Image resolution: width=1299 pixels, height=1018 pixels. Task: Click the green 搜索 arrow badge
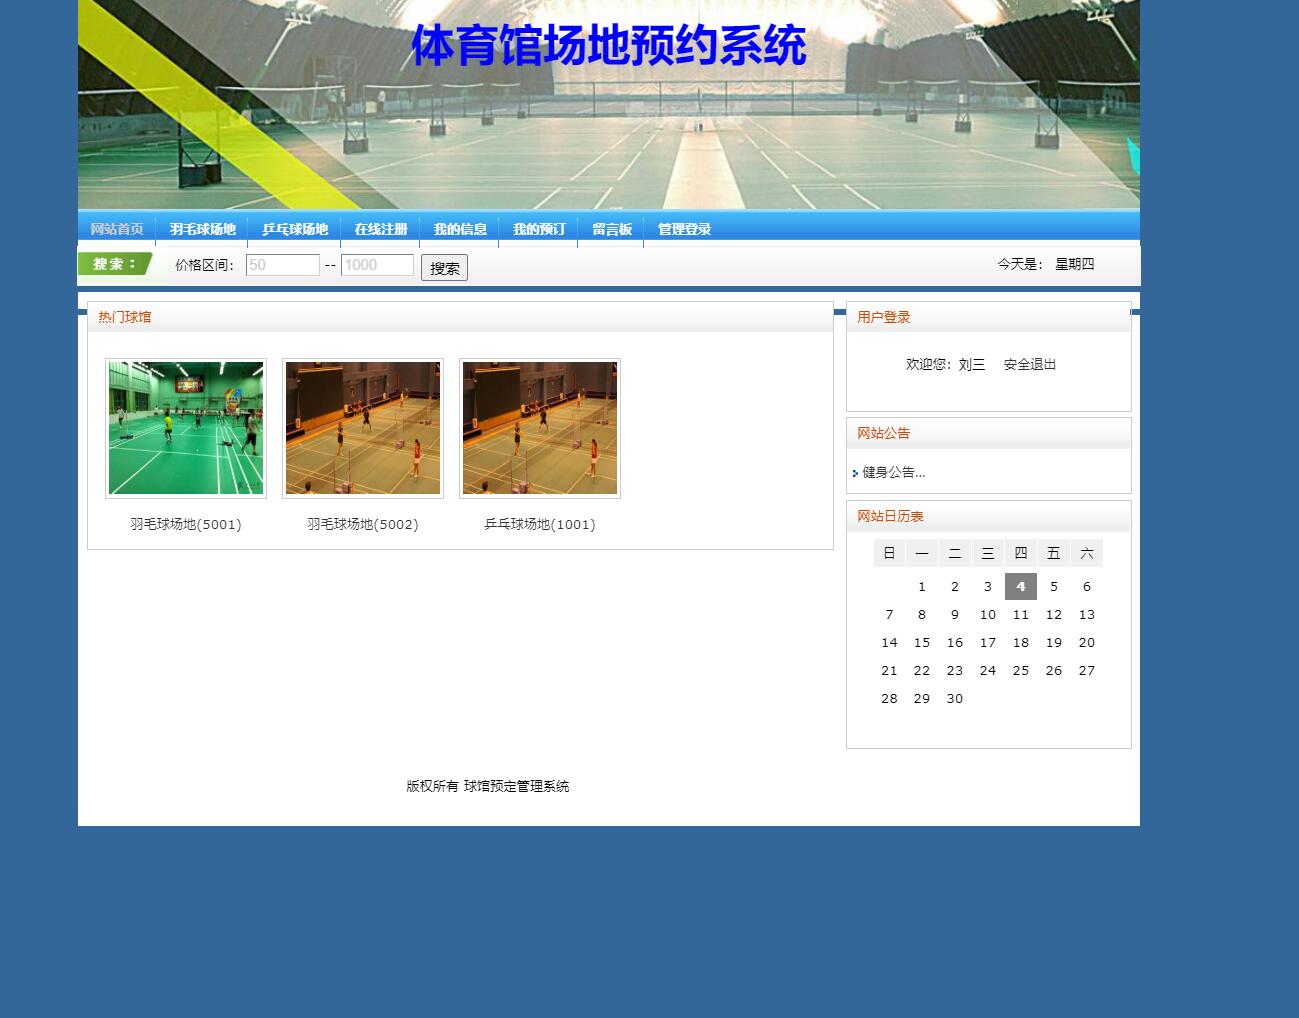114,263
